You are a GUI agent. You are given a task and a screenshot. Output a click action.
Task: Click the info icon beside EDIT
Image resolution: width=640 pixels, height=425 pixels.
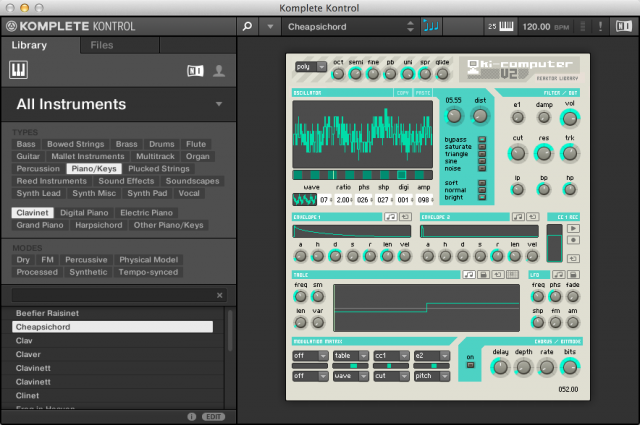coord(191,416)
